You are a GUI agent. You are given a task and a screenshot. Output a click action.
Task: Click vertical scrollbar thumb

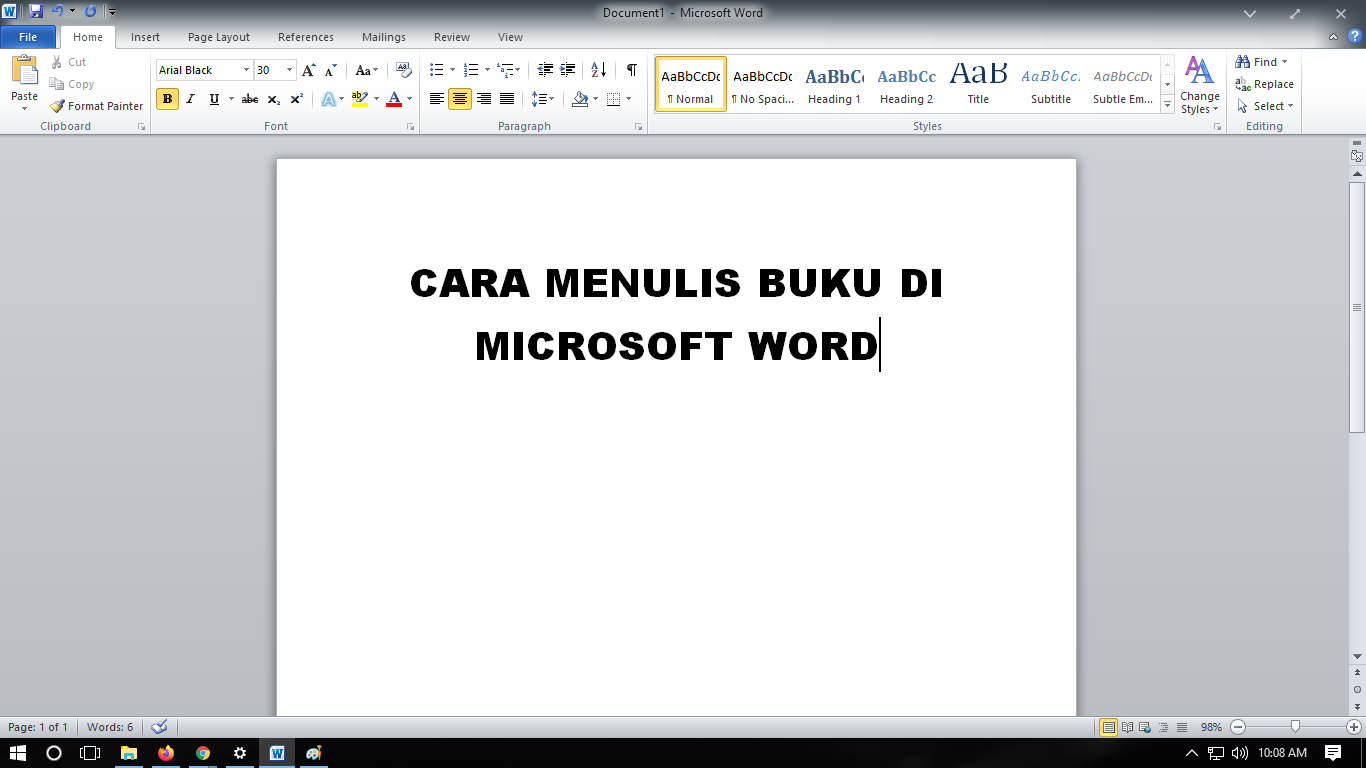[1357, 307]
